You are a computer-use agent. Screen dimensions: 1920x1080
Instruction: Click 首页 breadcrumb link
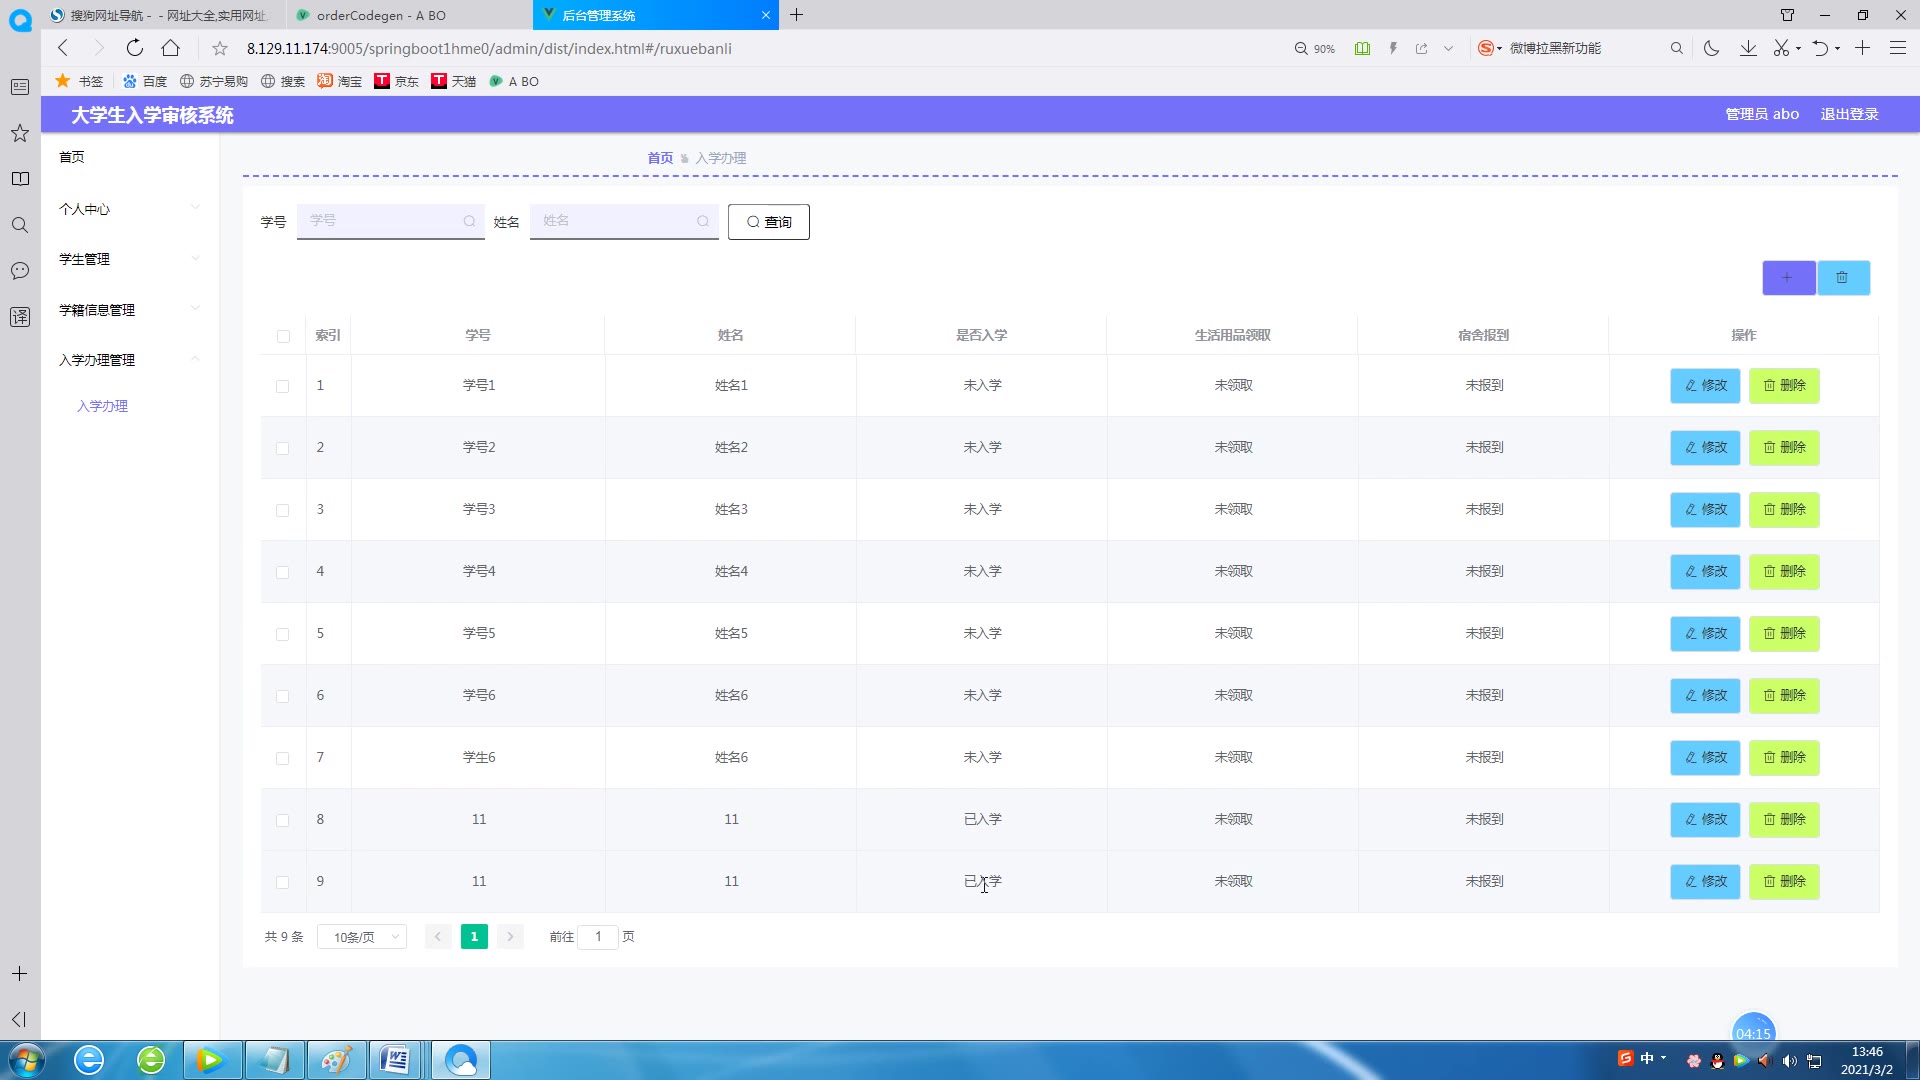point(660,158)
